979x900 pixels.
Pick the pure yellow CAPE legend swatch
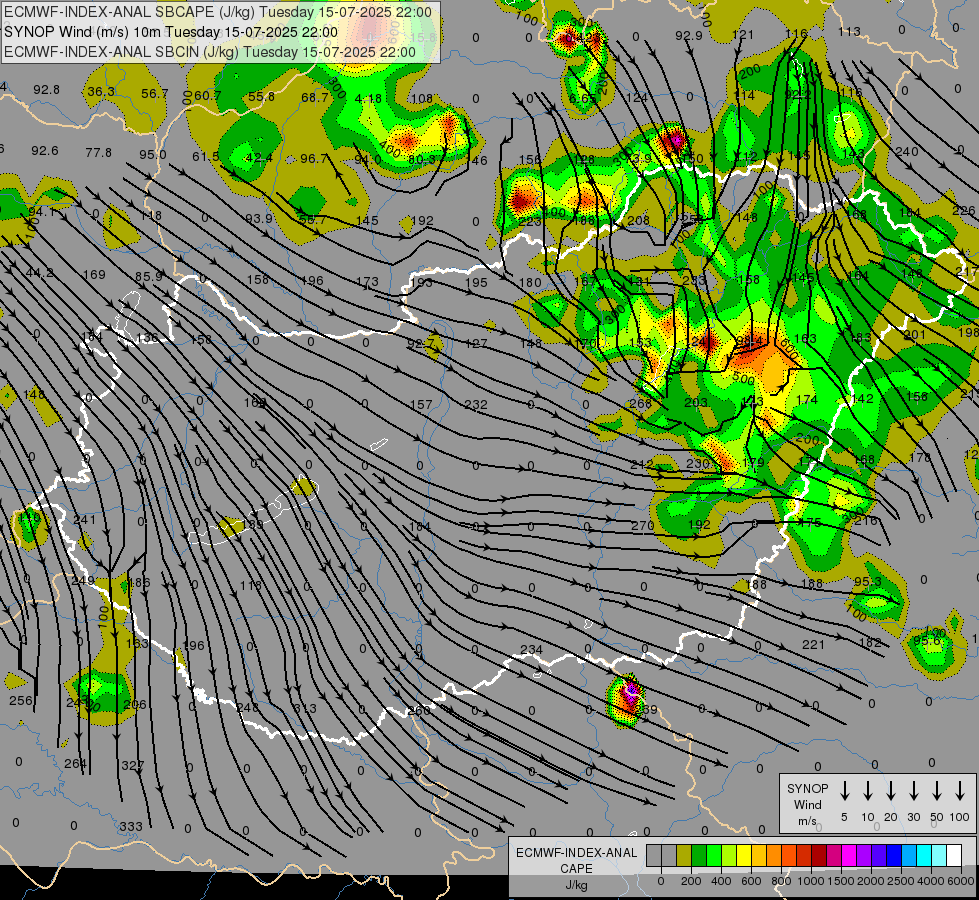tap(744, 855)
